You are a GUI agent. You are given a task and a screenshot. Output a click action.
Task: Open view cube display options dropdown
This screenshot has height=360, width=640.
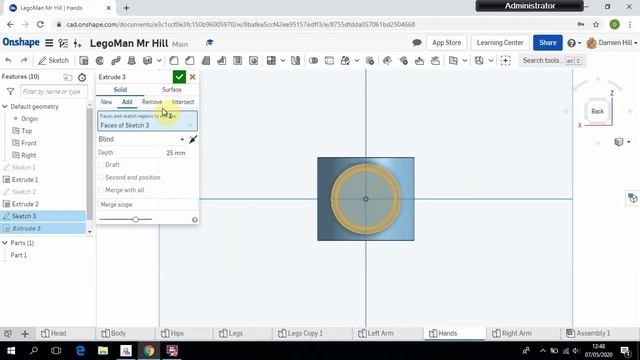[x=622, y=142]
